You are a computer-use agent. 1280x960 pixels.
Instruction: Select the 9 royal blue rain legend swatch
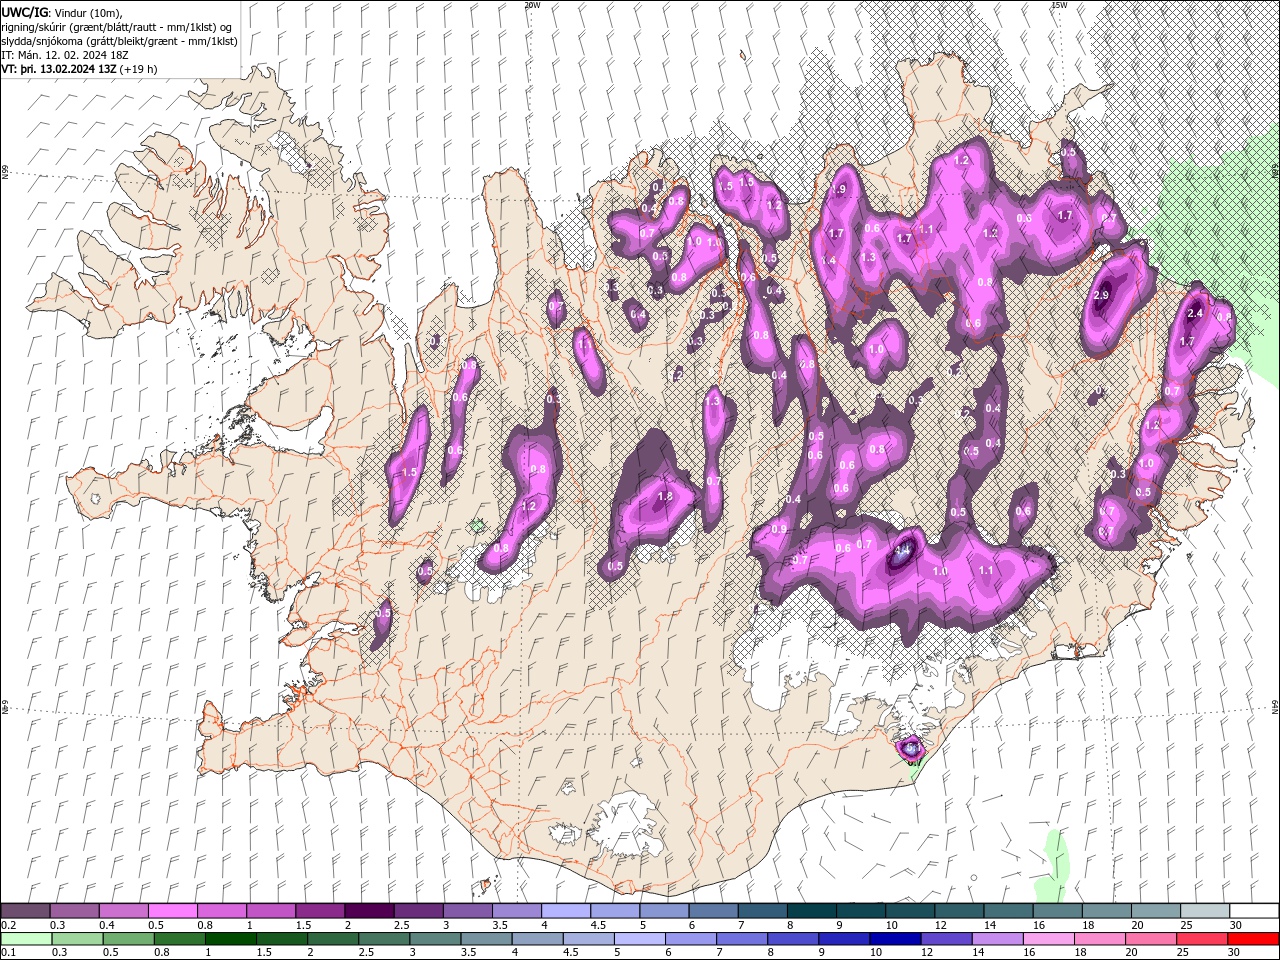844,939
